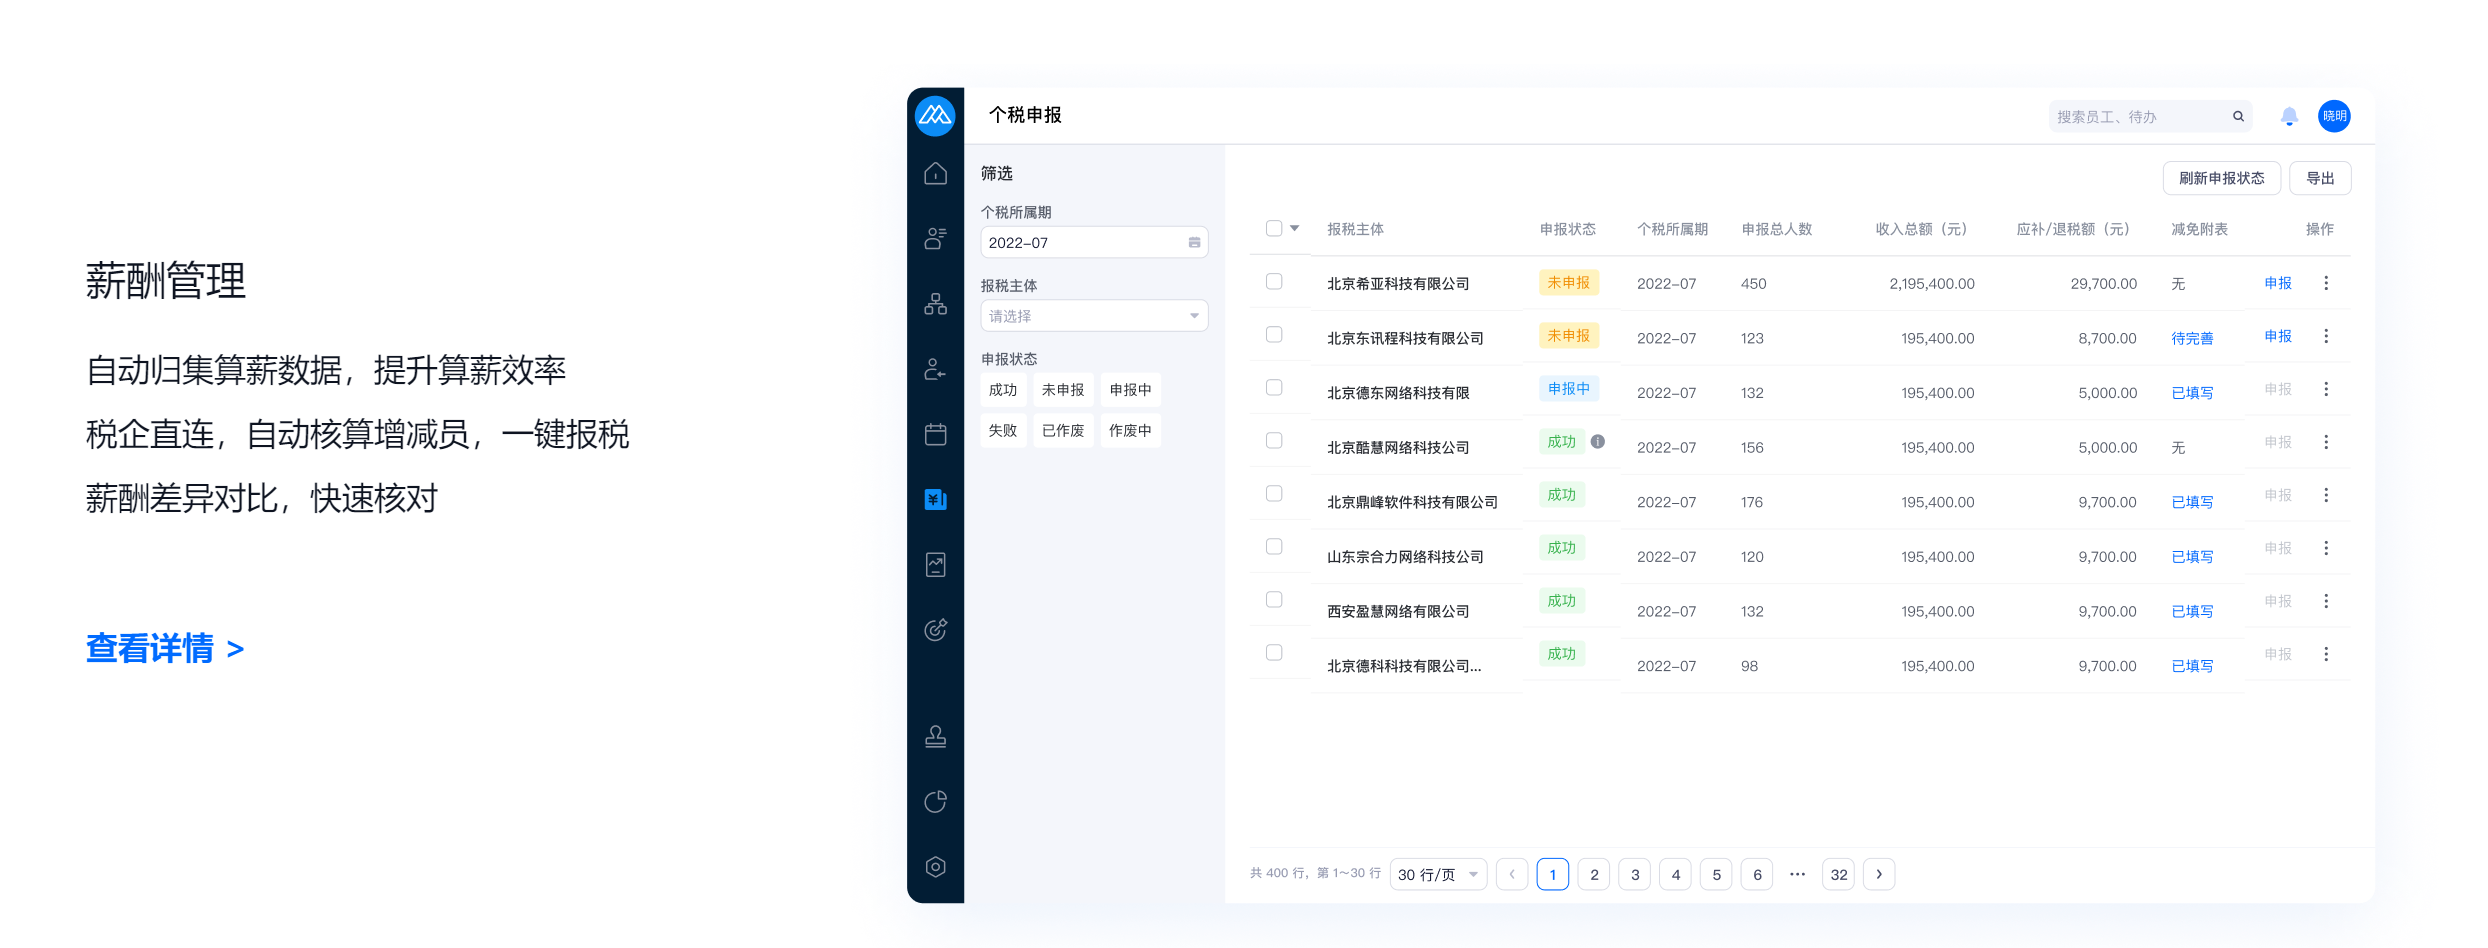Open the 查看详情 link
Viewport: 2488px width, 948px height.
[152, 648]
